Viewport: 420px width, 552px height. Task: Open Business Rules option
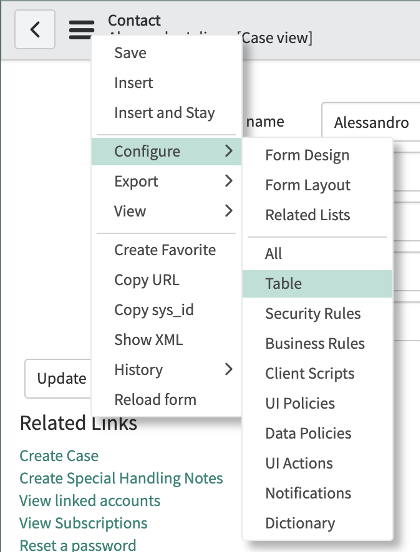(x=317, y=344)
